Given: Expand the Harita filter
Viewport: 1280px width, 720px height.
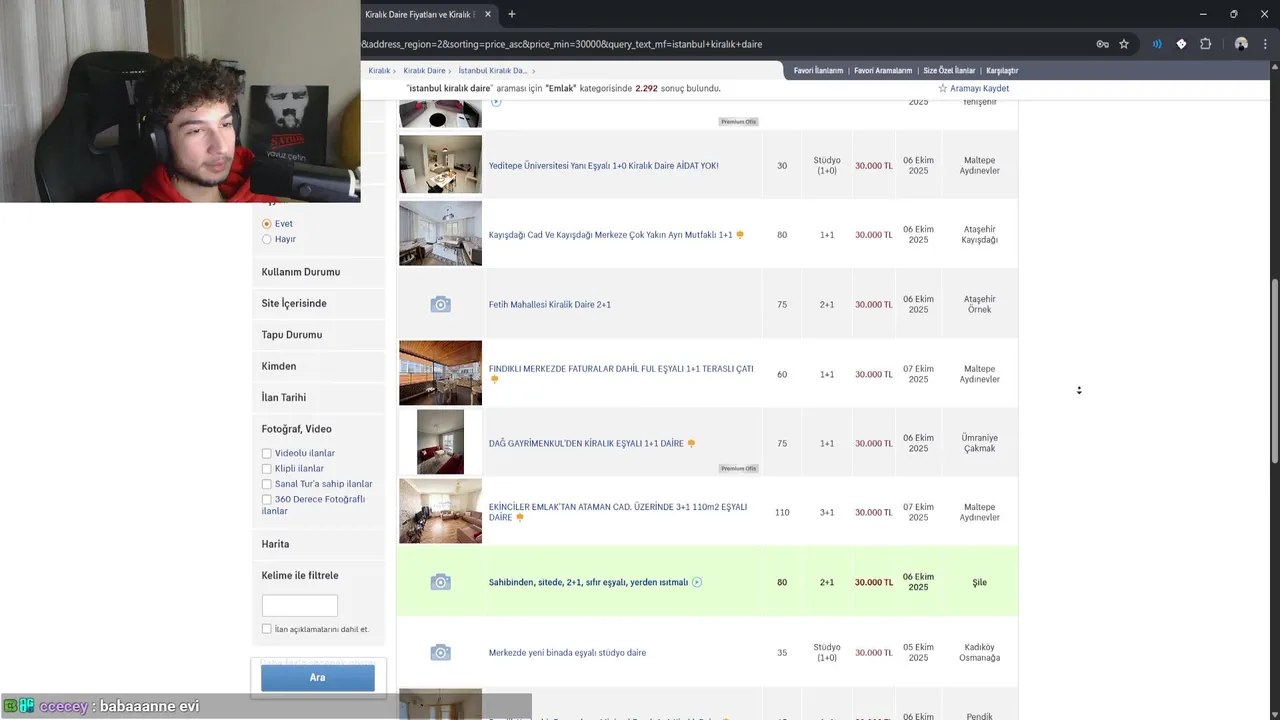Looking at the screenshot, I should 318,544.
